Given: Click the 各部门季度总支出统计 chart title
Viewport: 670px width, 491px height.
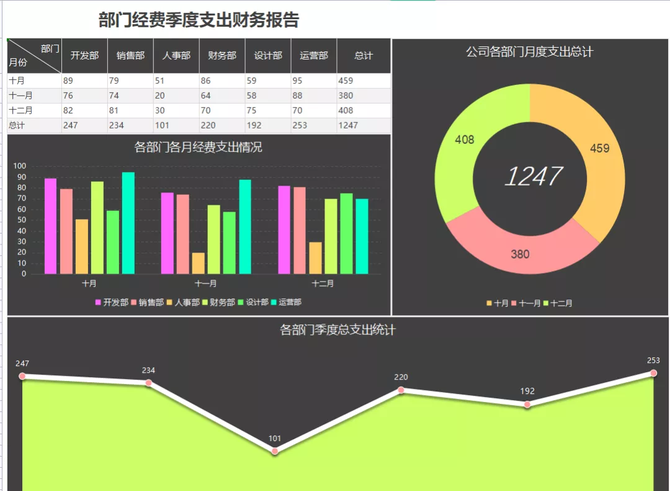Looking at the screenshot, I should 335,329.
